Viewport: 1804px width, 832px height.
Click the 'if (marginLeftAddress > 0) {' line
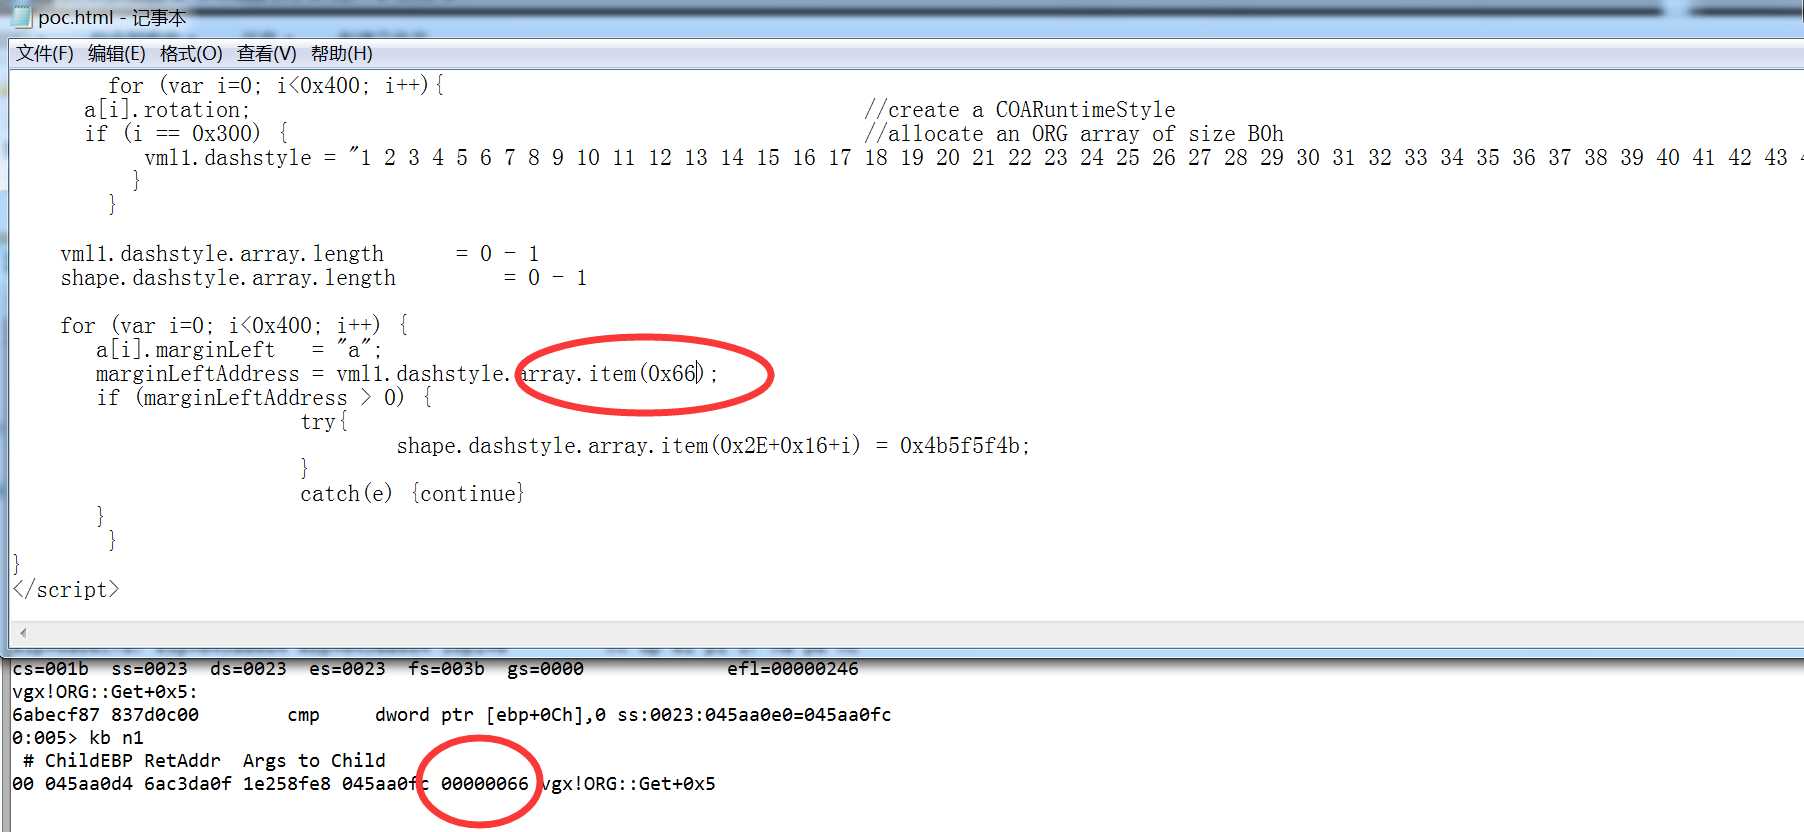pyautogui.click(x=264, y=398)
